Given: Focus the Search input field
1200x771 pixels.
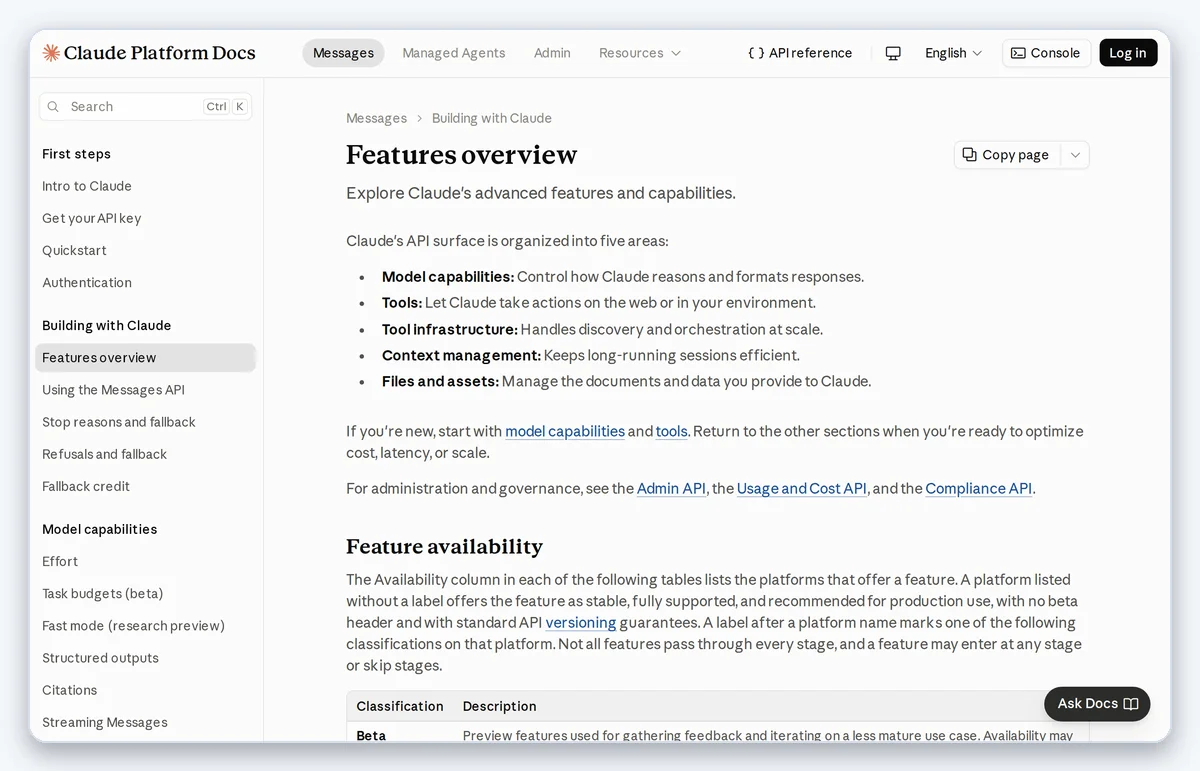Looking at the screenshot, I should click(x=146, y=107).
